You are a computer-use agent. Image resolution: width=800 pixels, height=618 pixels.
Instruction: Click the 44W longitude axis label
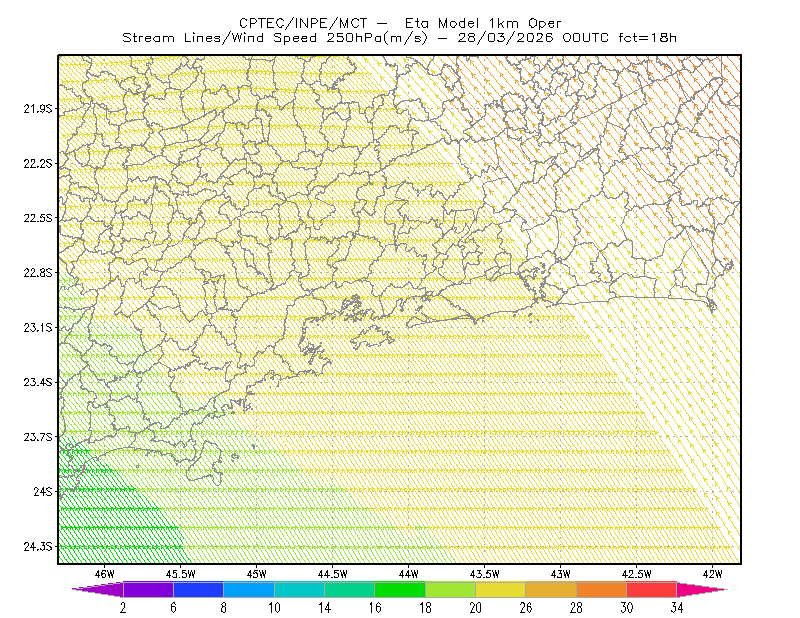[409, 574]
